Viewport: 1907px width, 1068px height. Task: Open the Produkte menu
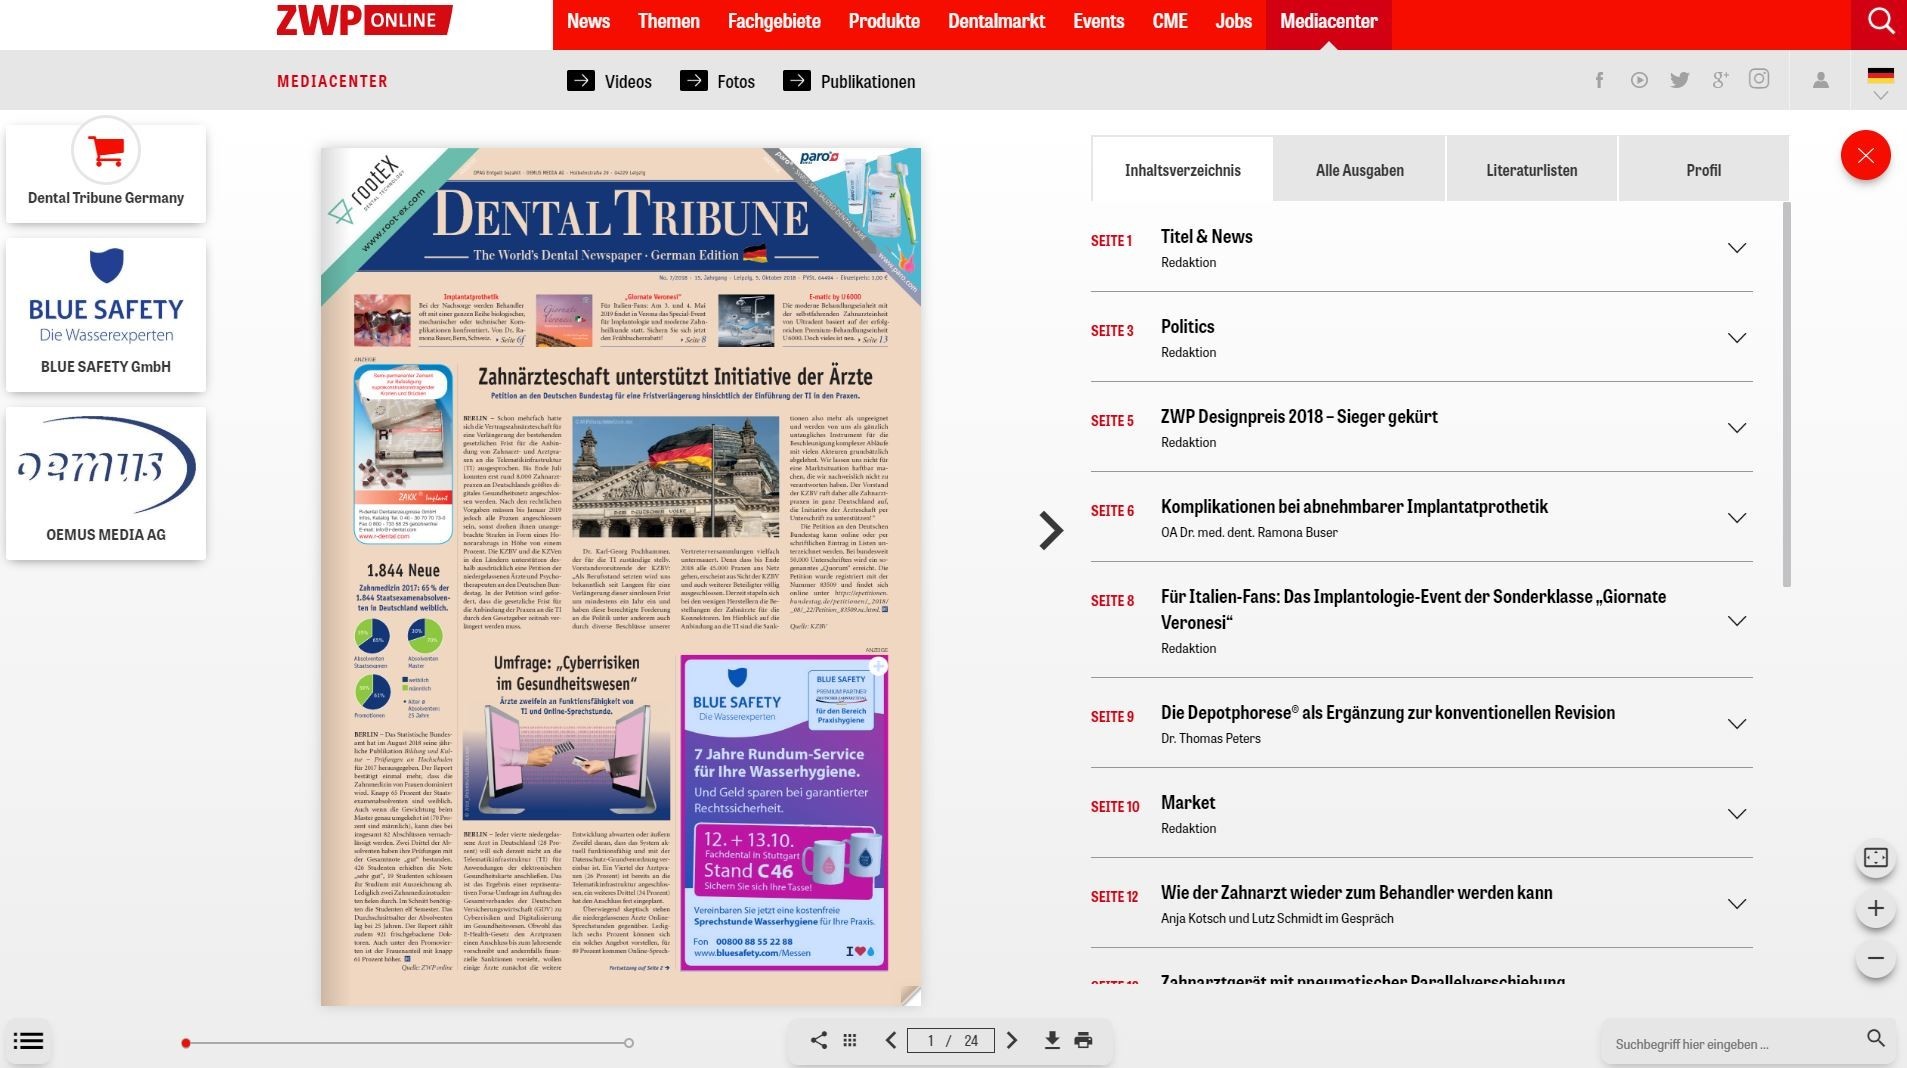(884, 21)
